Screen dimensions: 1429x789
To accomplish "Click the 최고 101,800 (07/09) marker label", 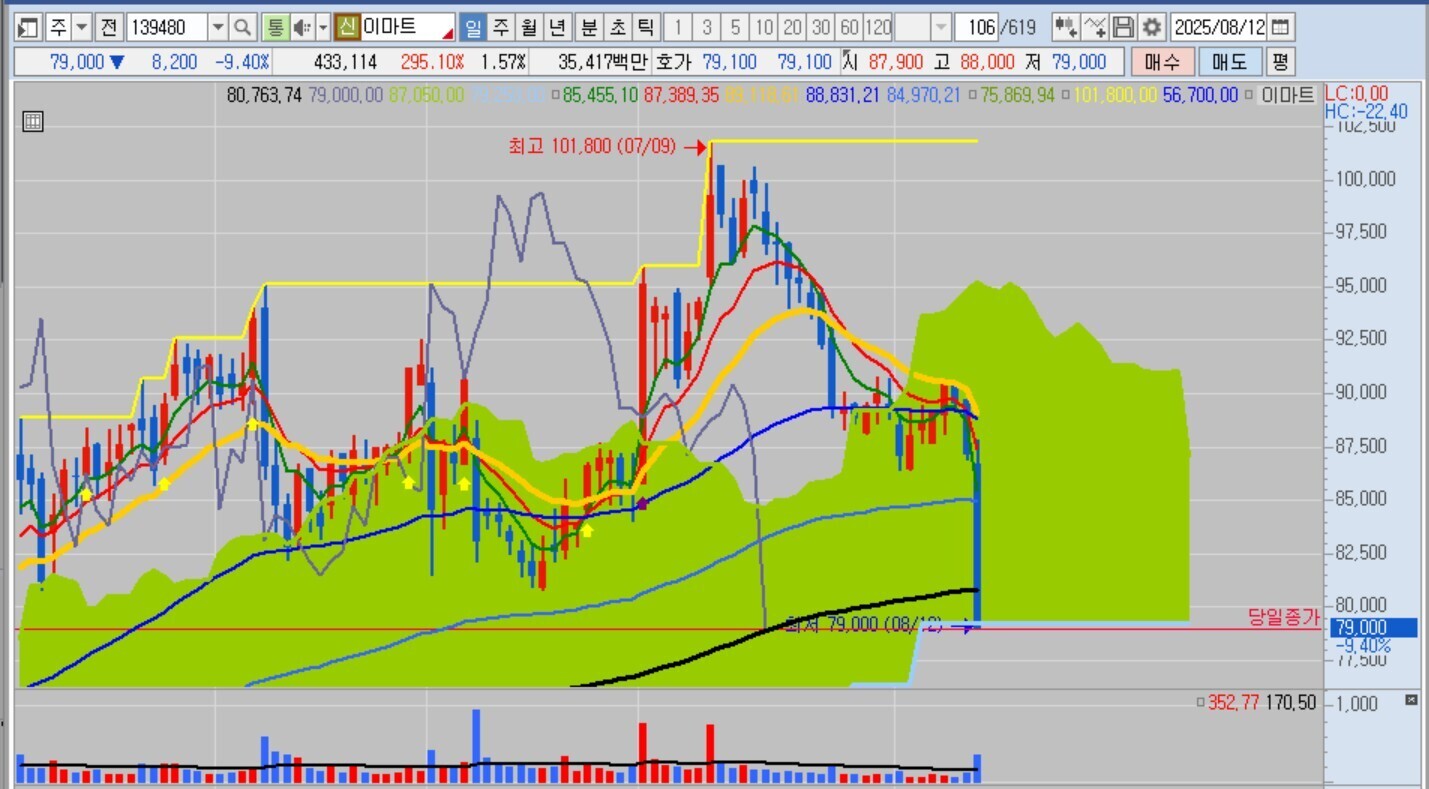I will pyautogui.click(x=592, y=147).
